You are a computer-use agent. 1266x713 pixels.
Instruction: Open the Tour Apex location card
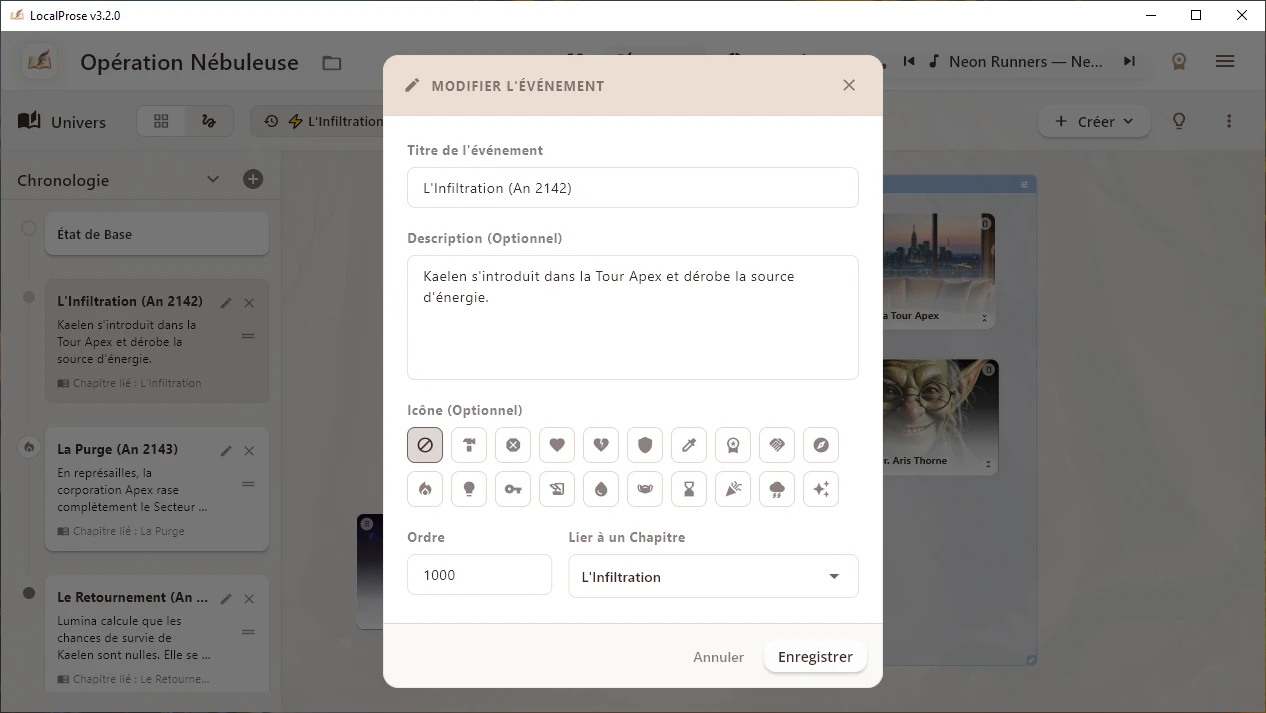pos(940,270)
